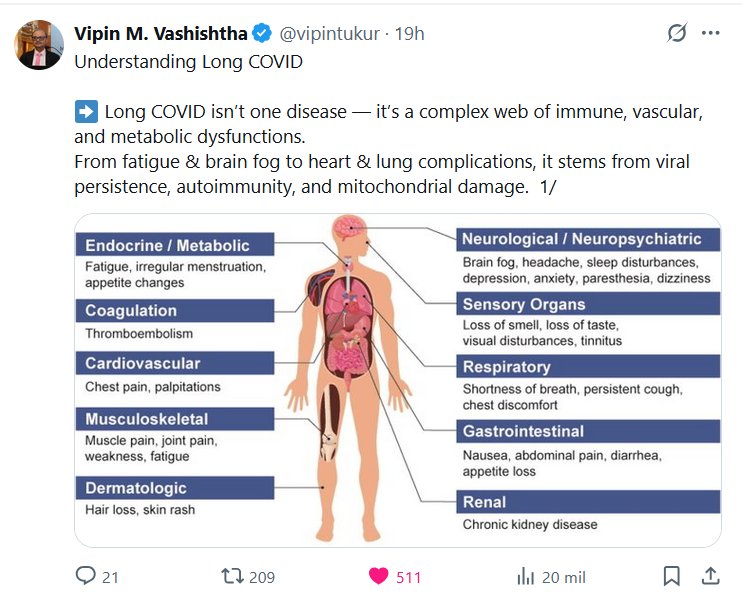The width and height of the screenshot is (742, 602).
Task: Click the blue verified badge icon
Action: pyautogui.click(x=261, y=34)
